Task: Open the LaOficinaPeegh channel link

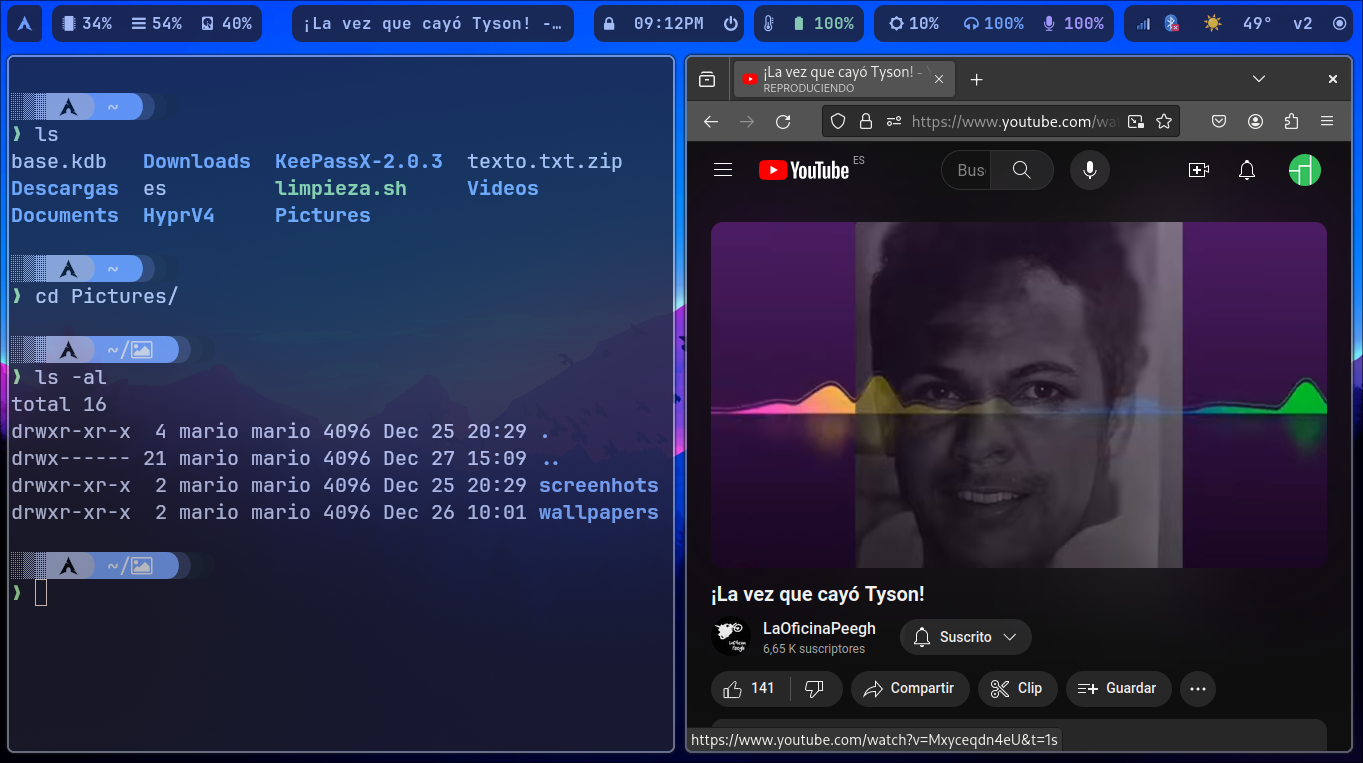Action: point(819,629)
